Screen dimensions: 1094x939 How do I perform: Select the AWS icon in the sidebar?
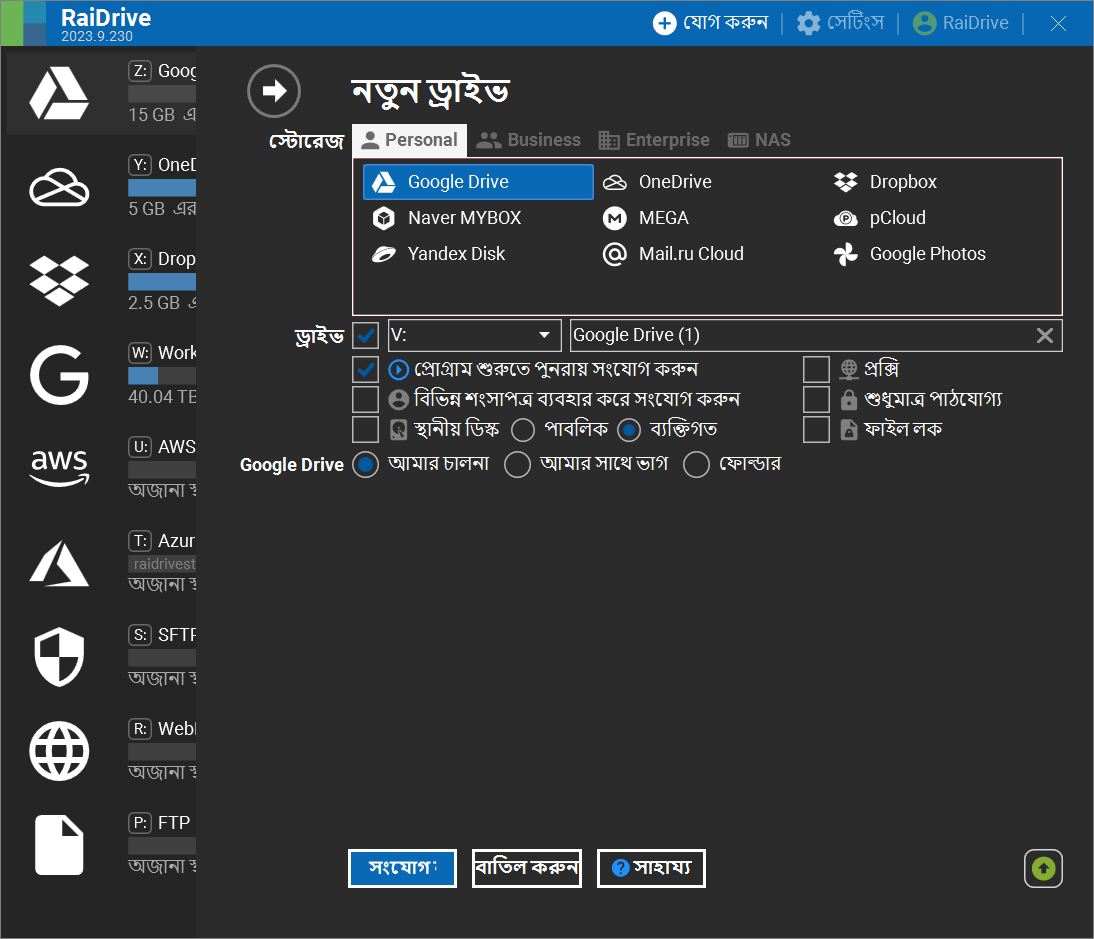[59, 467]
